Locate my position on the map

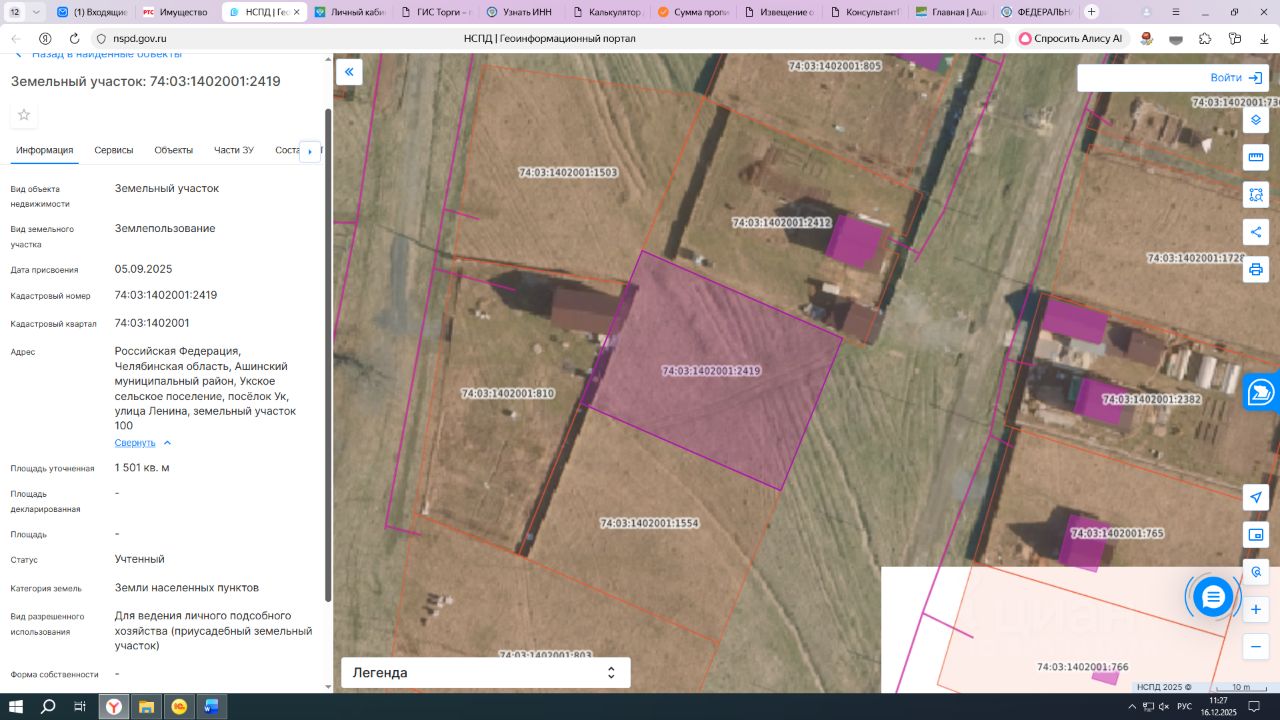(x=1256, y=497)
